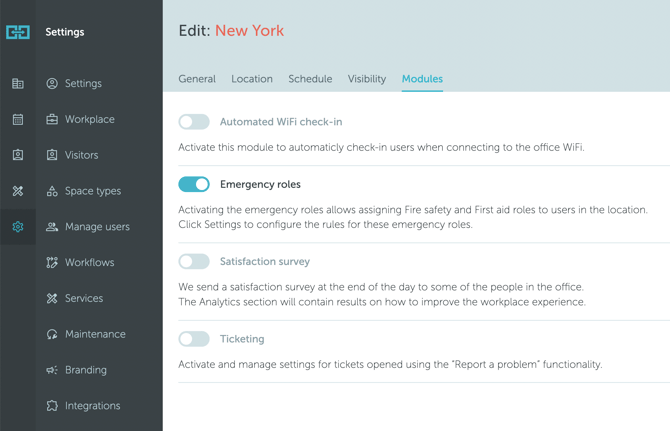This screenshot has width=670, height=431.
Task: Select Maintenance in the settings menu
Action: [x=95, y=334]
